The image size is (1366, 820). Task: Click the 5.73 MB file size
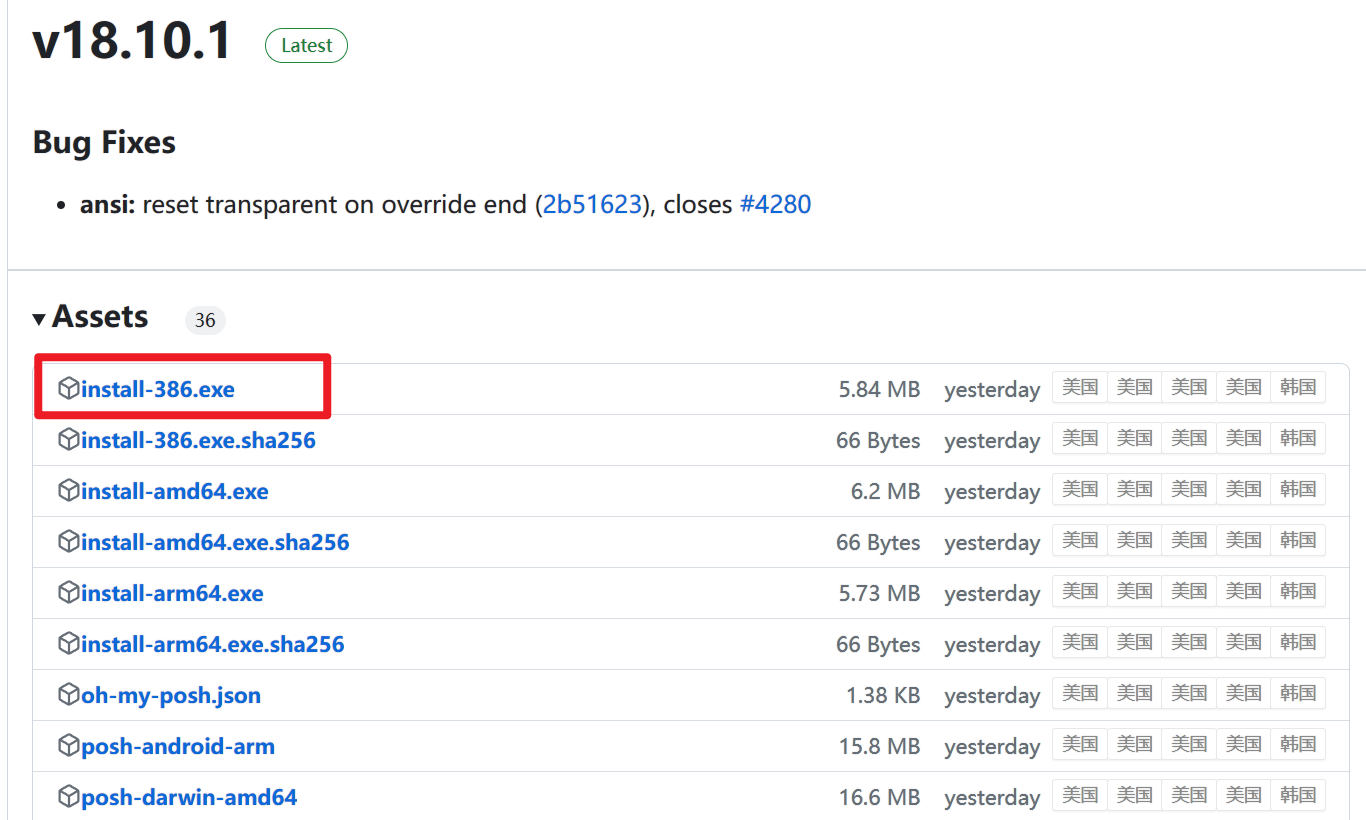click(x=879, y=593)
